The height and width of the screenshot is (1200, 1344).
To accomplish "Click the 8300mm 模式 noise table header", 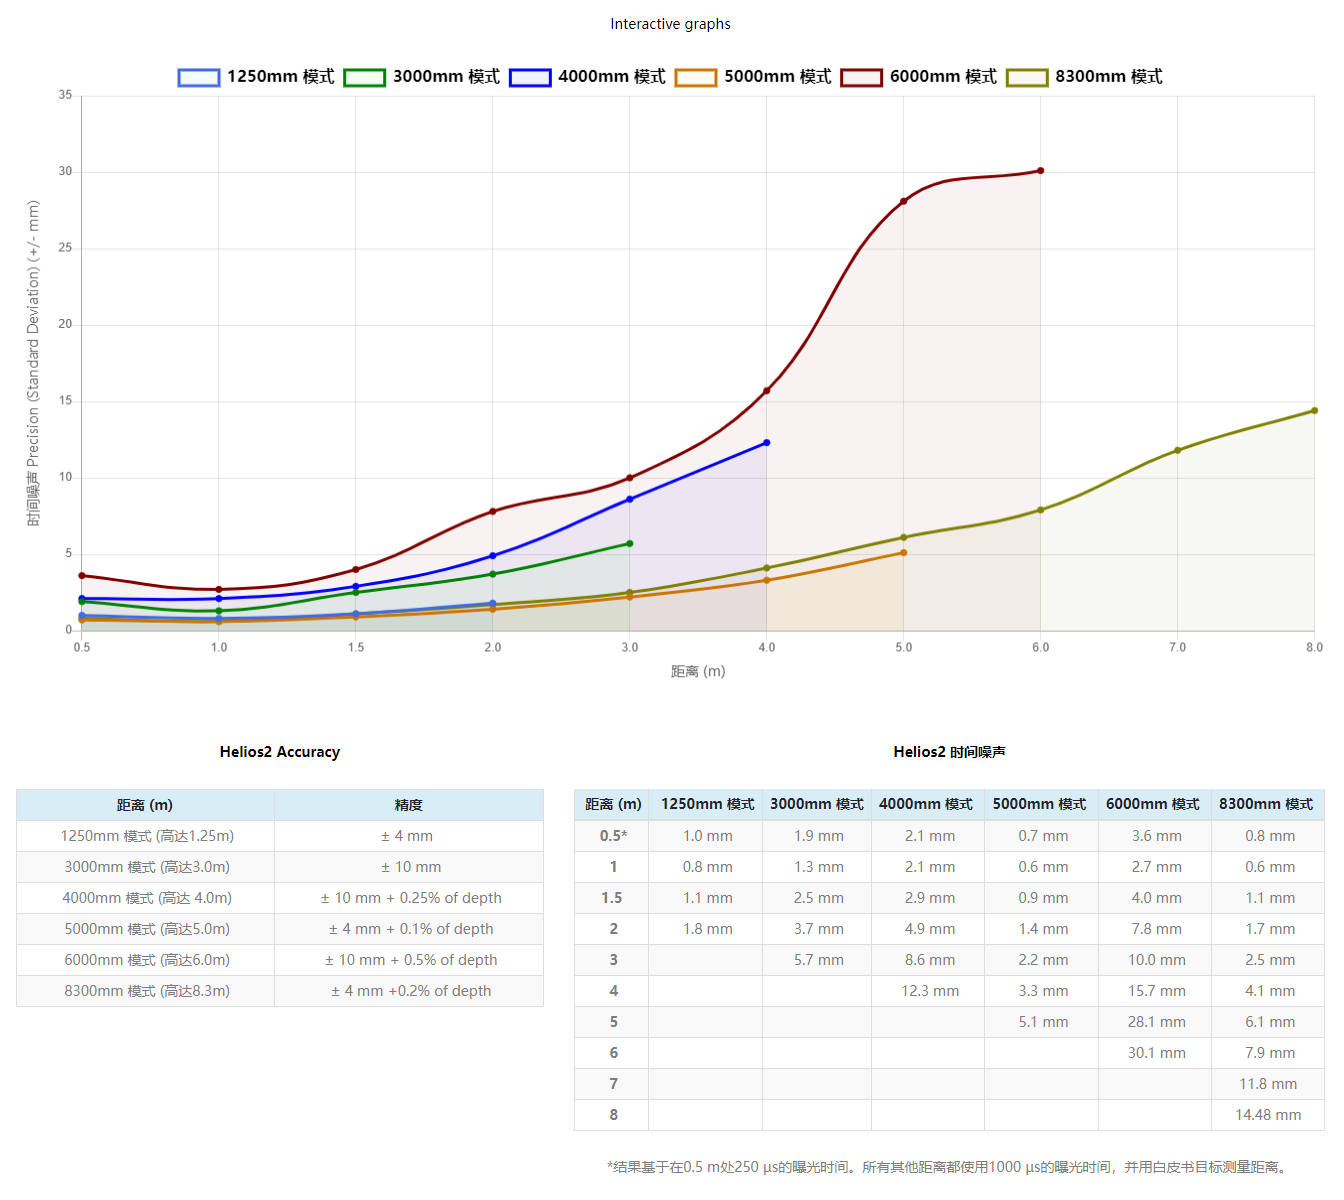I will (1266, 804).
